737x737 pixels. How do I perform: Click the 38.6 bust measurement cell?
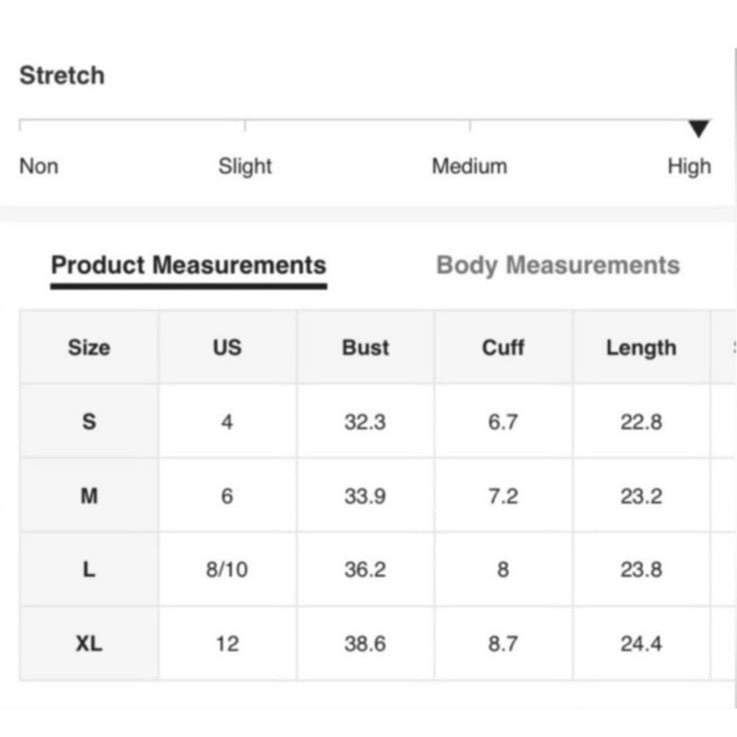click(x=365, y=643)
